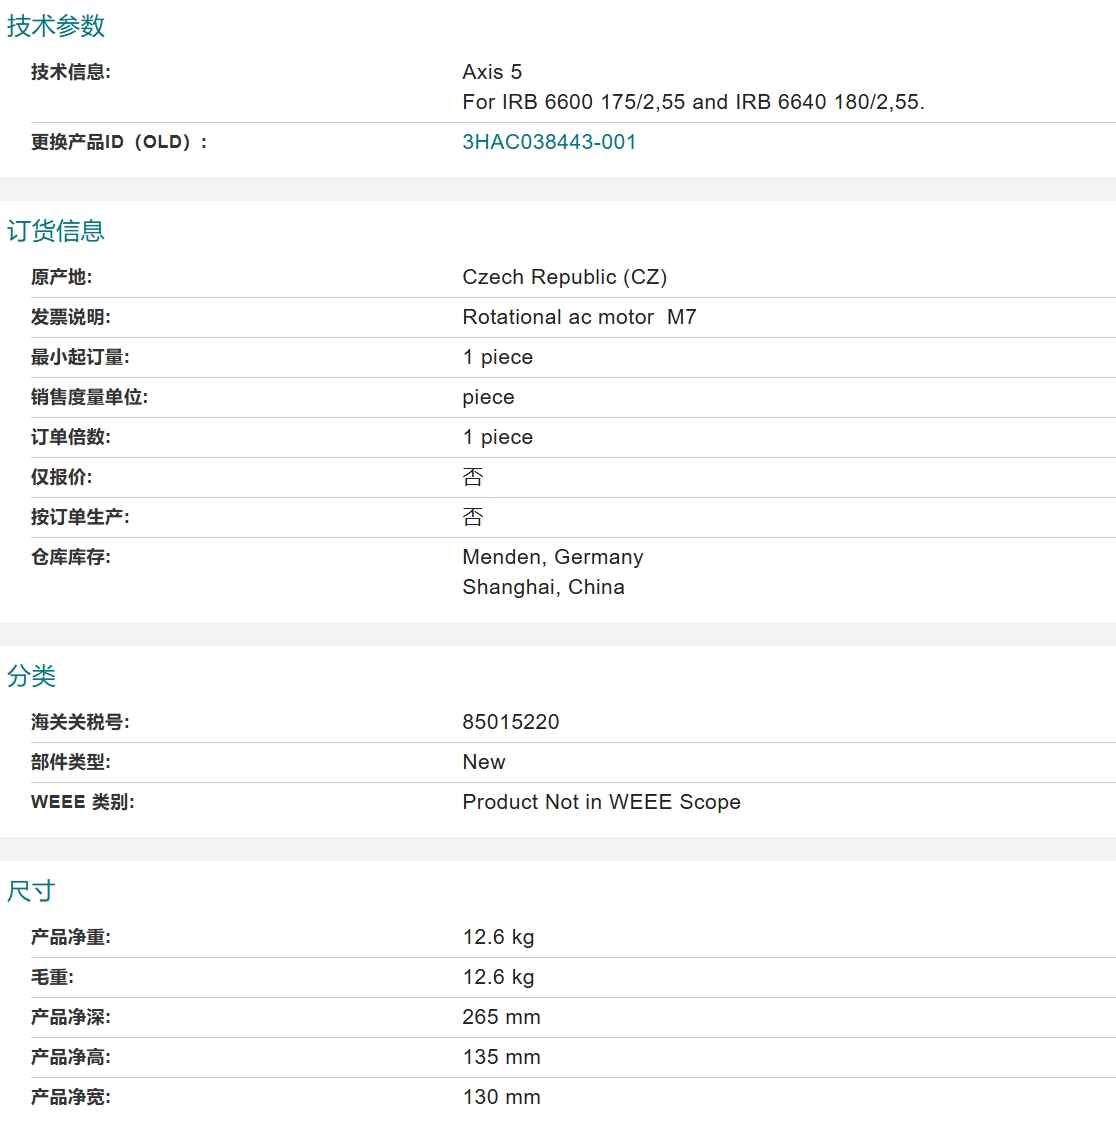Select the 85015220 tariff number
Image resolution: width=1116 pixels, height=1125 pixels.
(x=510, y=722)
